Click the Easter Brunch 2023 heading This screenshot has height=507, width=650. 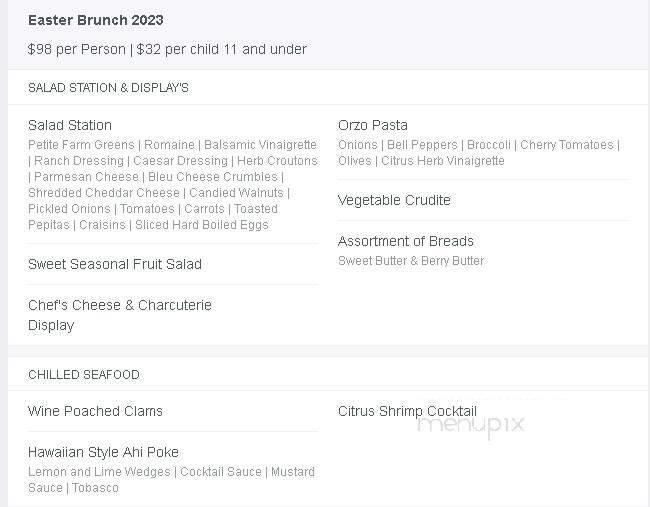(95, 20)
